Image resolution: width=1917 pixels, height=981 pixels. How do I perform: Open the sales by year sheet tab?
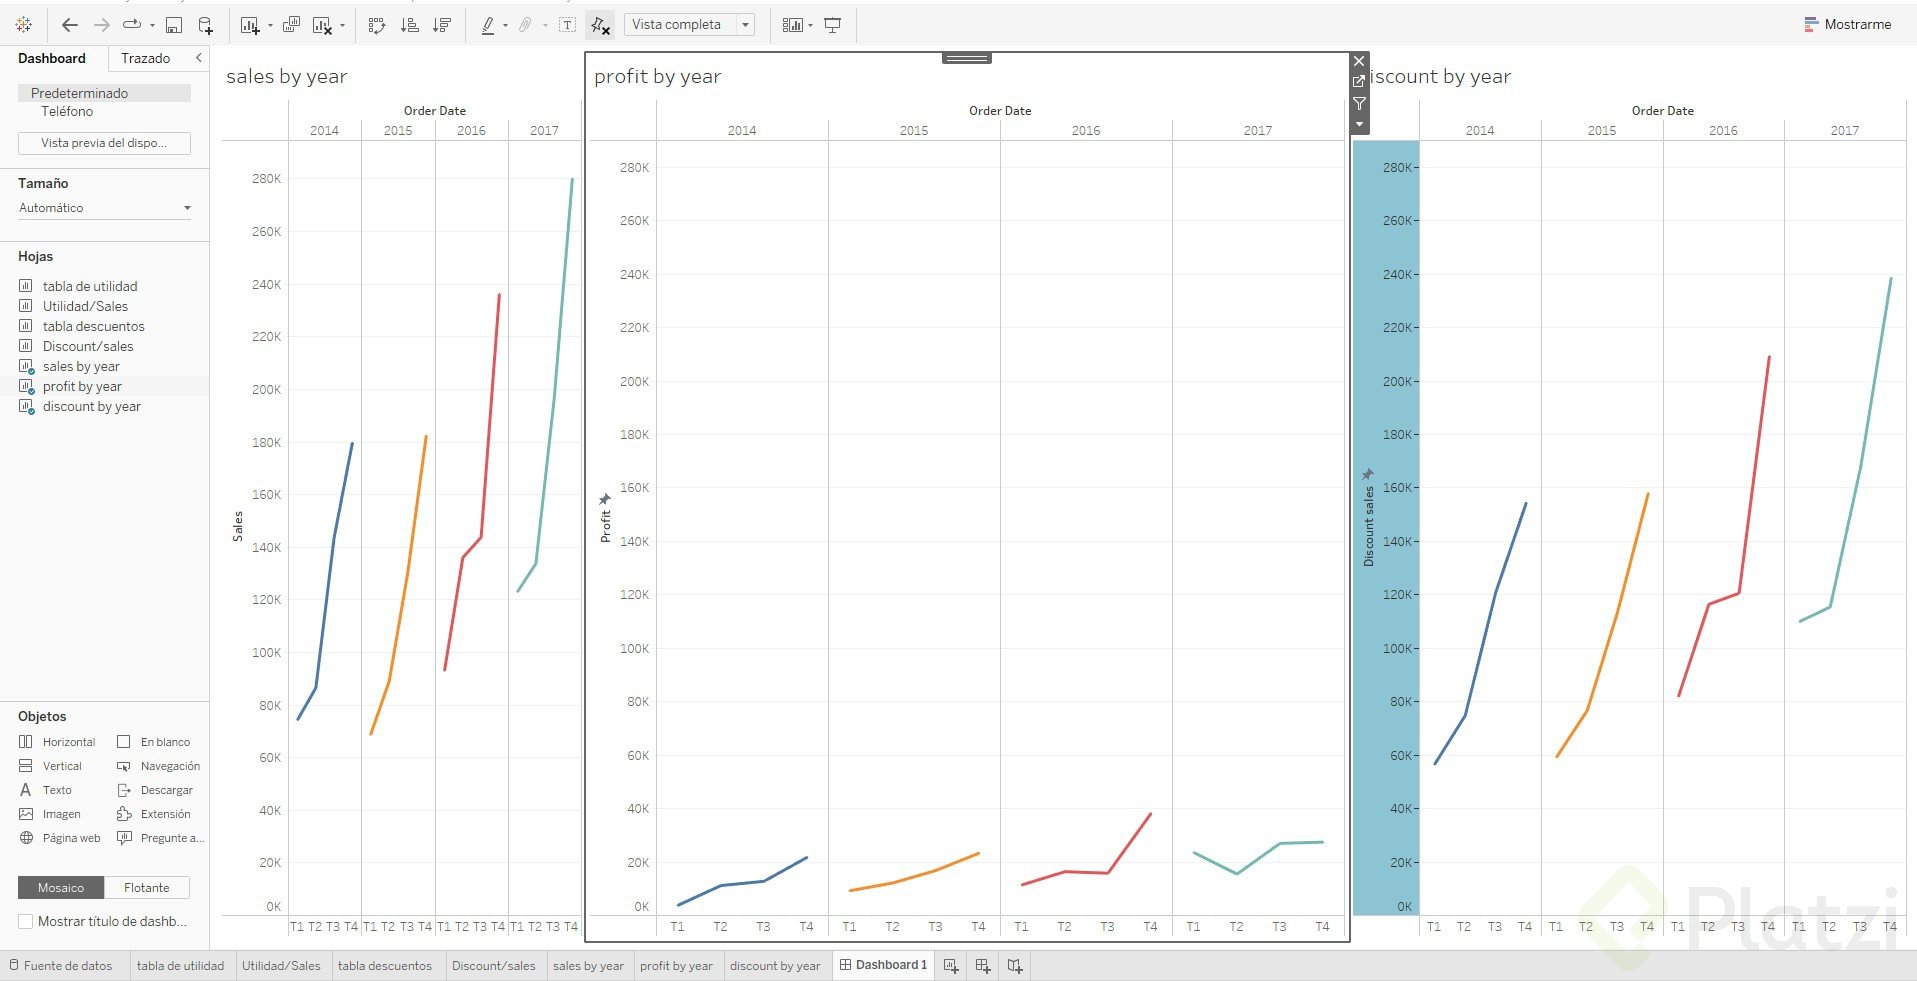pyautogui.click(x=588, y=966)
